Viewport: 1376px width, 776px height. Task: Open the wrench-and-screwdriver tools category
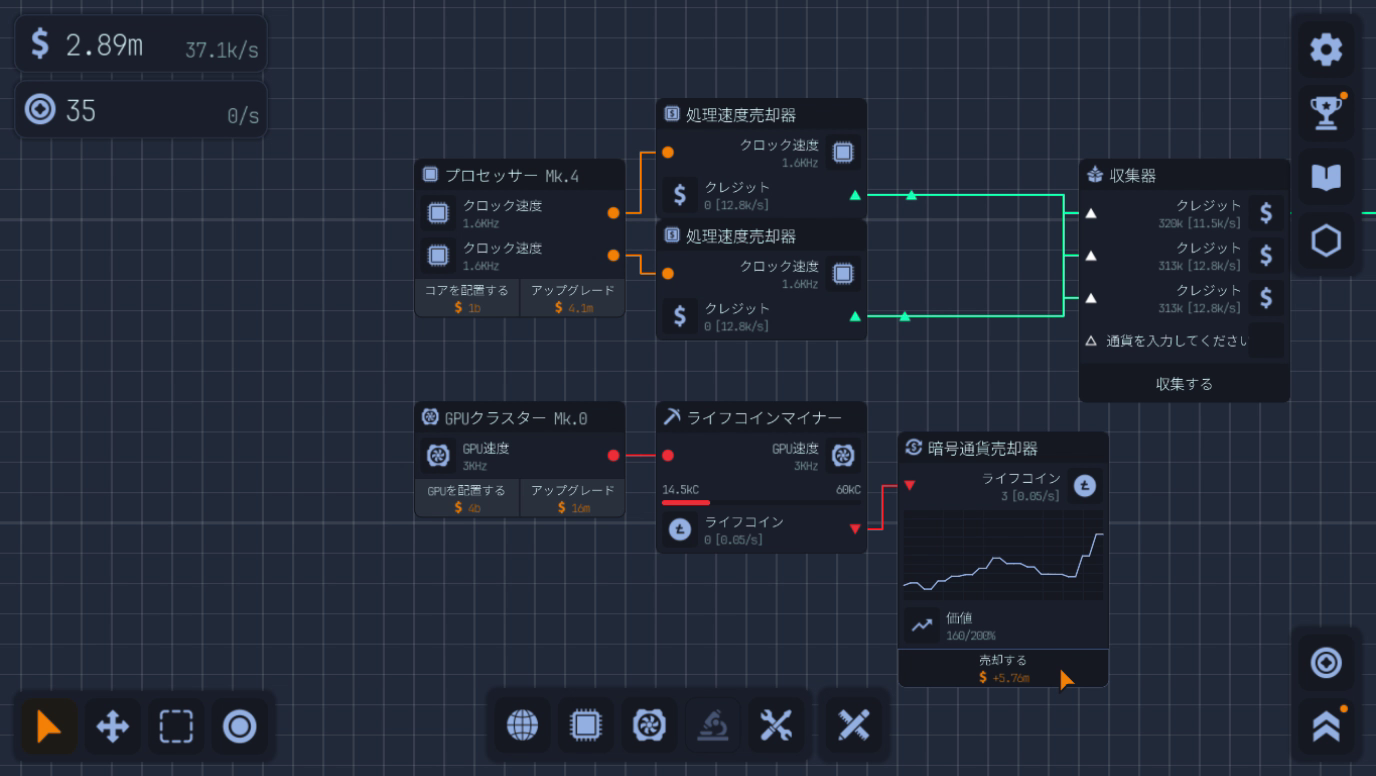[778, 726]
